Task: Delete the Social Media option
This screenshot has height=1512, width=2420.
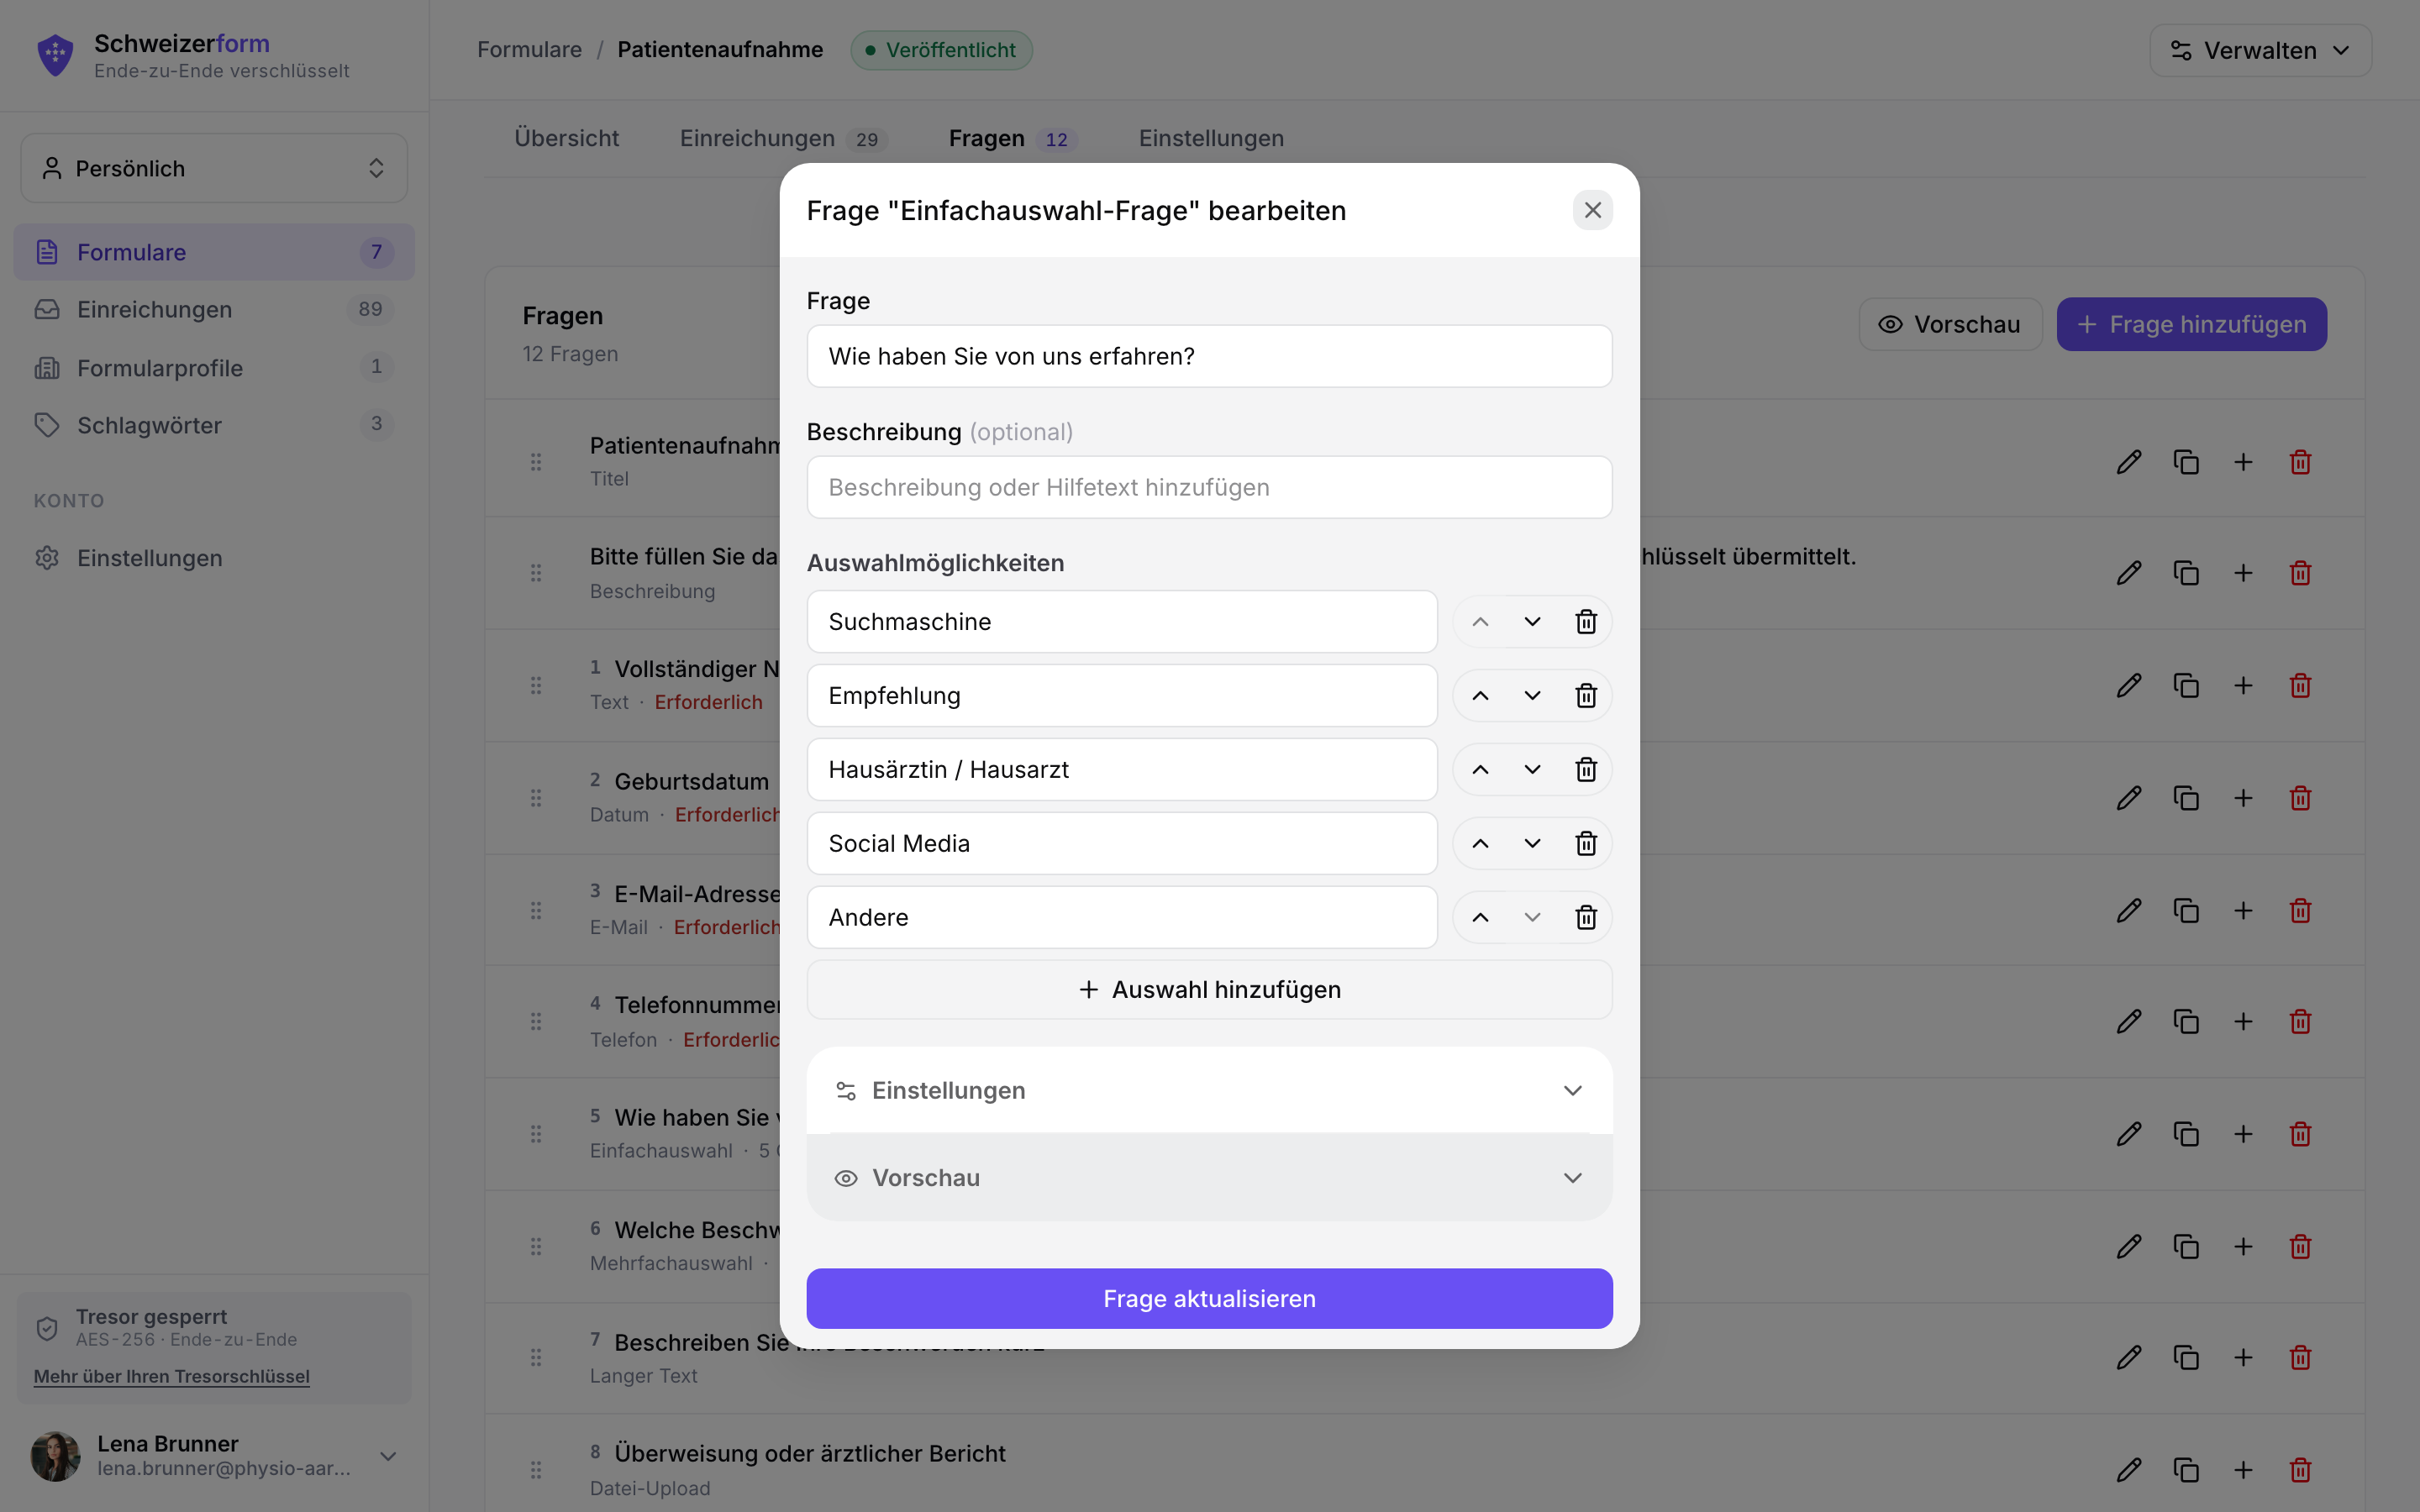Action: [1586, 844]
